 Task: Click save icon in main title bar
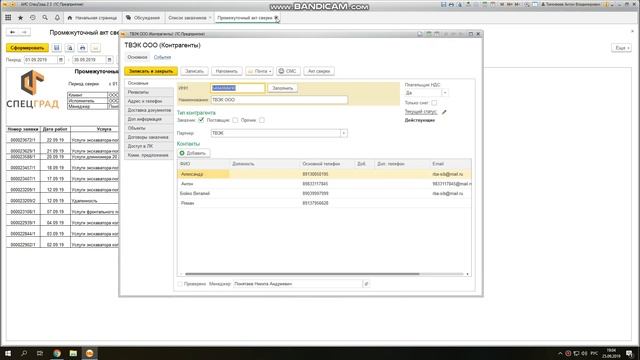[444, 4]
